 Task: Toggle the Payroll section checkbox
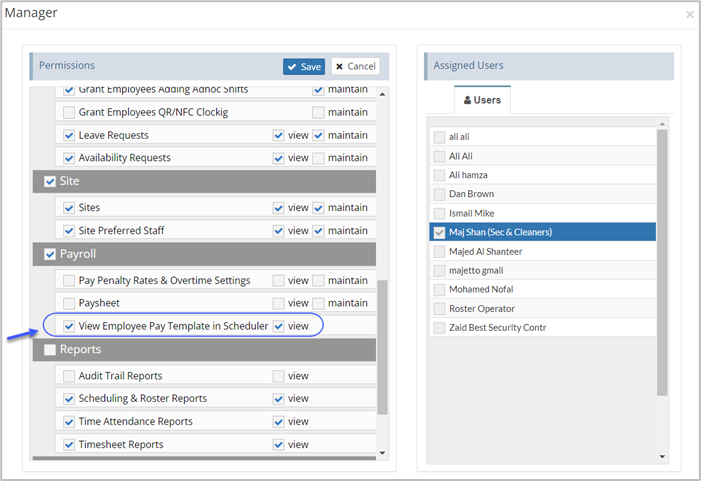point(50,254)
